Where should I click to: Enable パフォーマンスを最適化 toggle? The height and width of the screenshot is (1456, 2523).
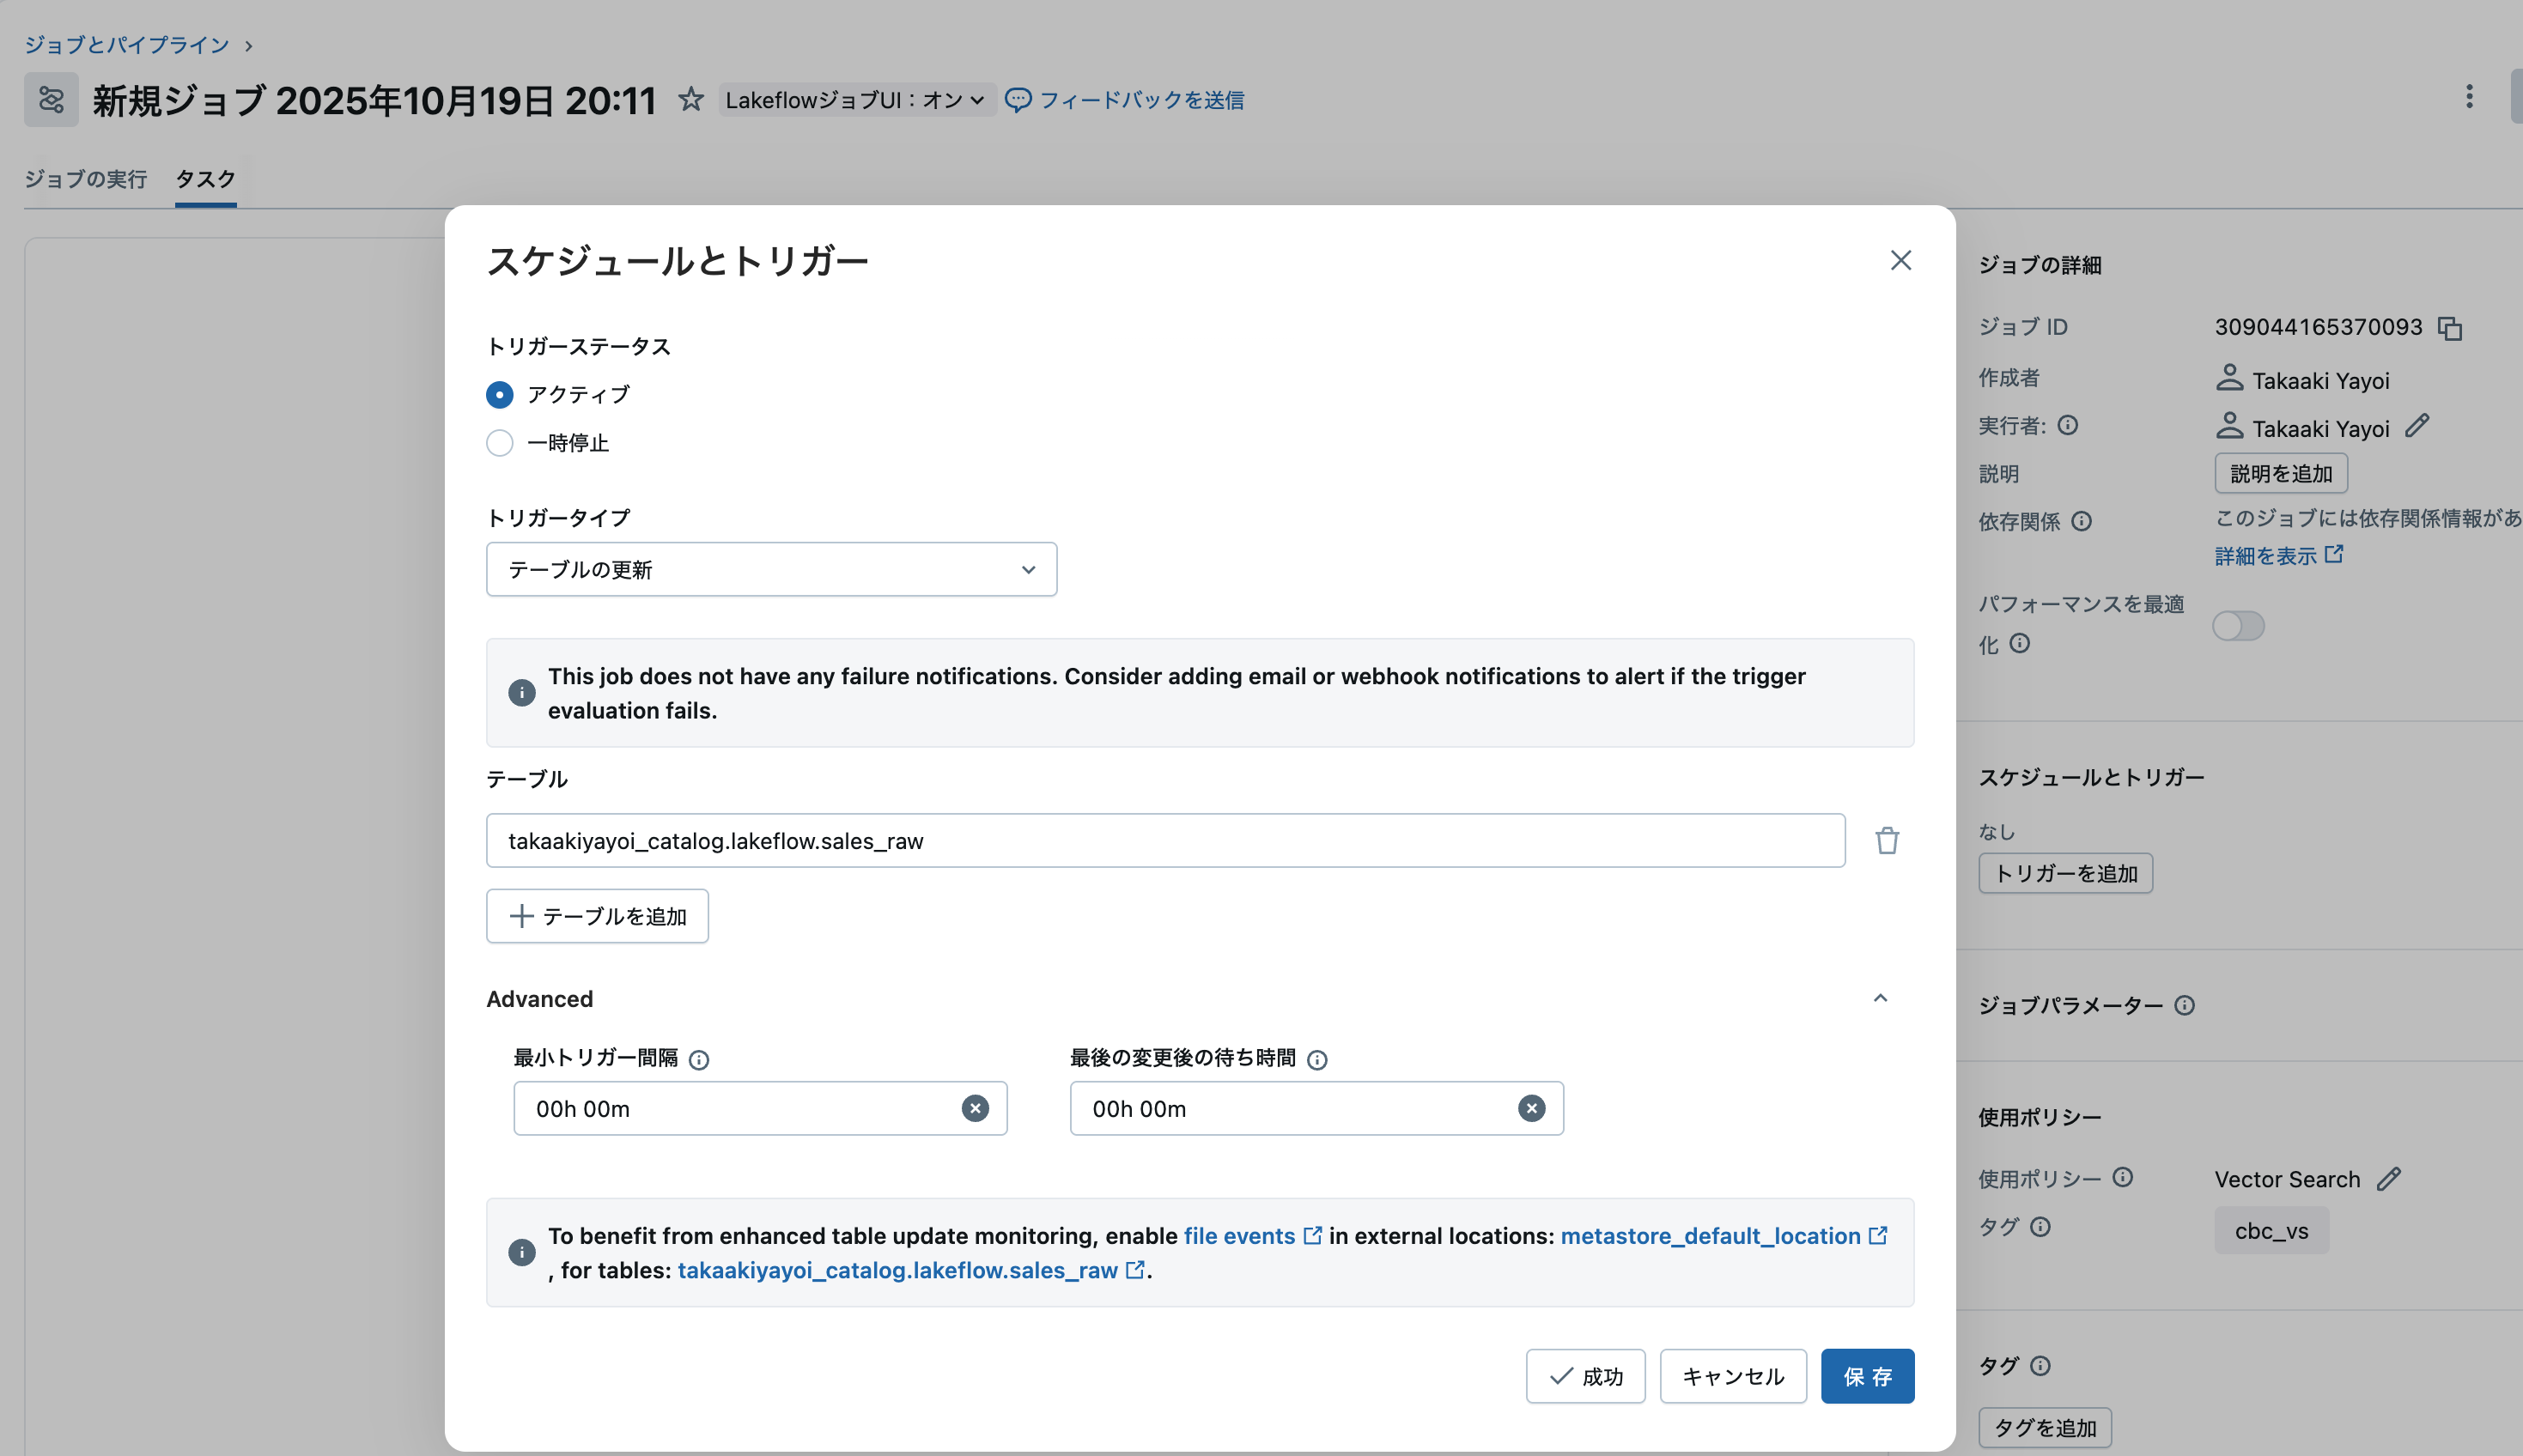2238,625
